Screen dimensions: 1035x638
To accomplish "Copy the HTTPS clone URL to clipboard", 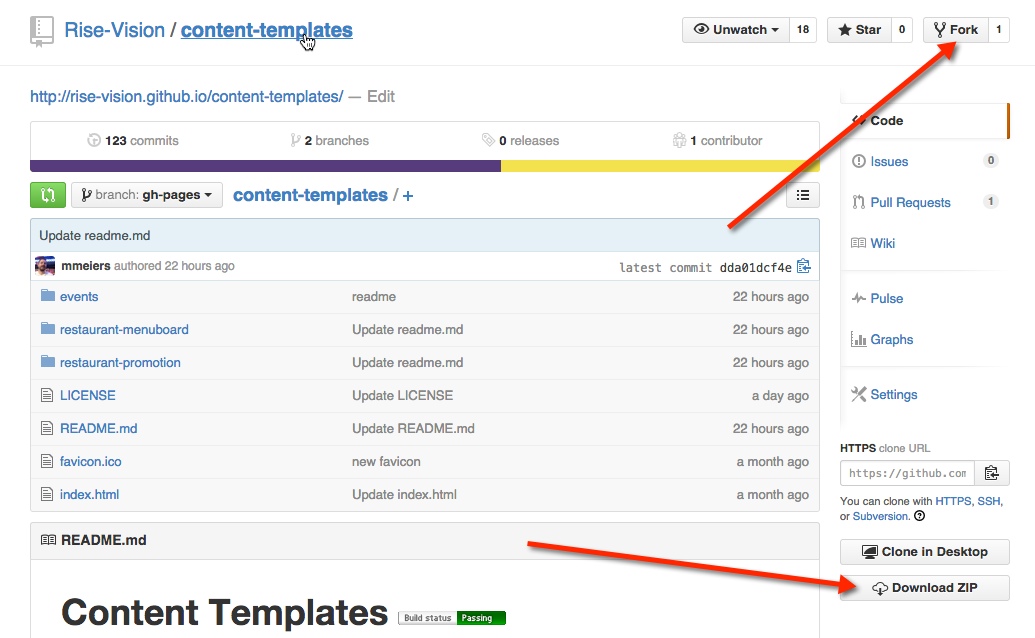I will pos(991,473).
